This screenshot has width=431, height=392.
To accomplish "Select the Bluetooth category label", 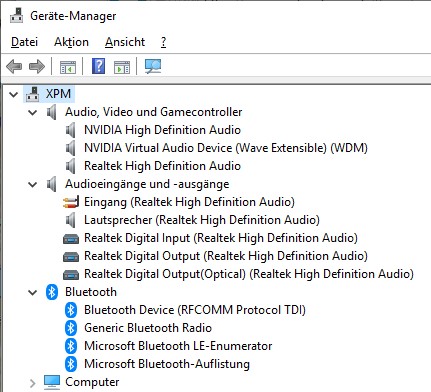I will [91, 292].
